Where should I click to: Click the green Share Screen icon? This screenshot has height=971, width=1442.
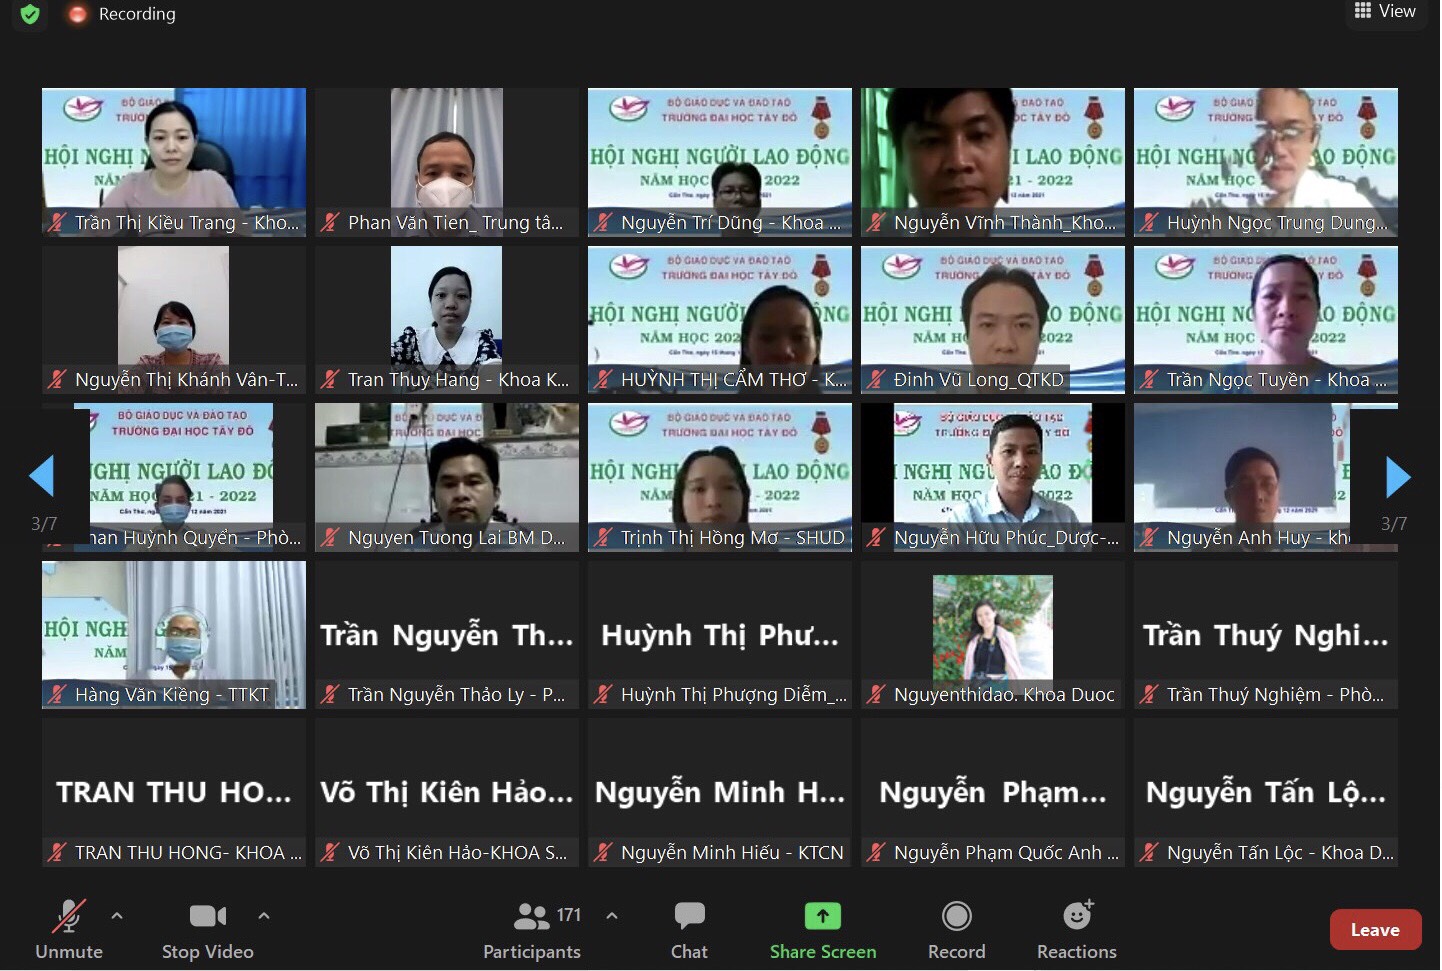point(823,916)
